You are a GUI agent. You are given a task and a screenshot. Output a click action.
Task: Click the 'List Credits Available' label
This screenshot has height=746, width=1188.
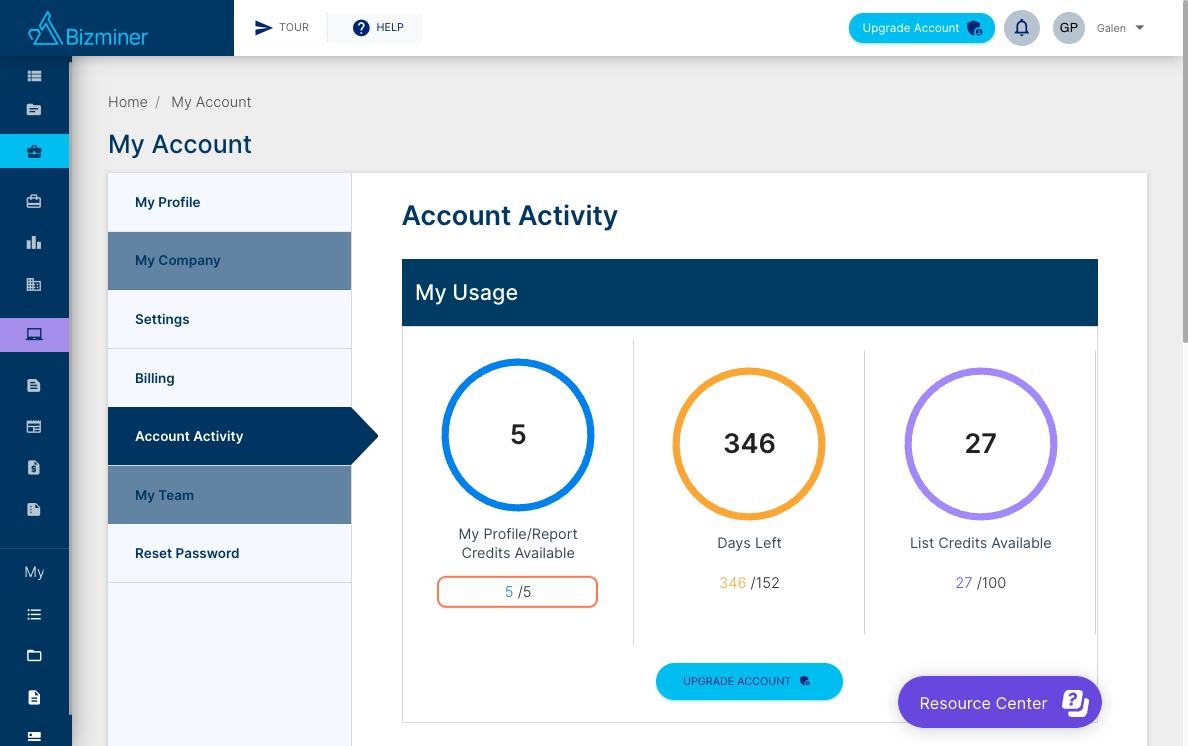click(980, 543)
